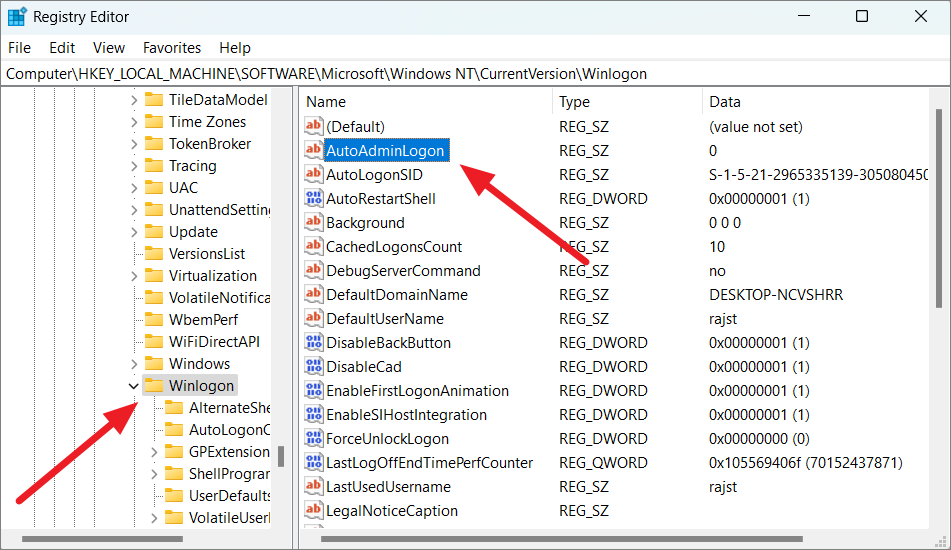This screenshot has width=951, height=550.
Task: Click the values pane horizontal scrollbar
Action: [x=562, y=538]
